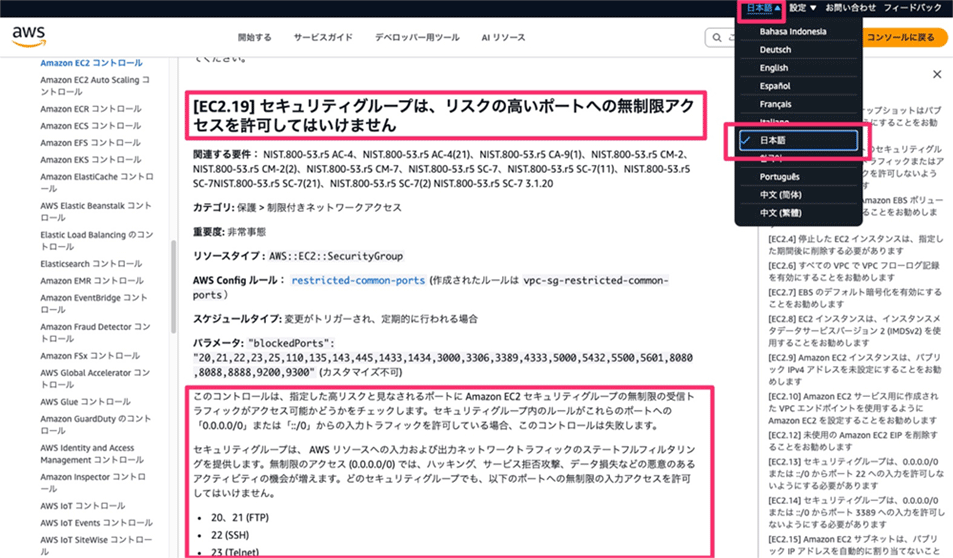
Task: Select Português language option
Action: 780,177
